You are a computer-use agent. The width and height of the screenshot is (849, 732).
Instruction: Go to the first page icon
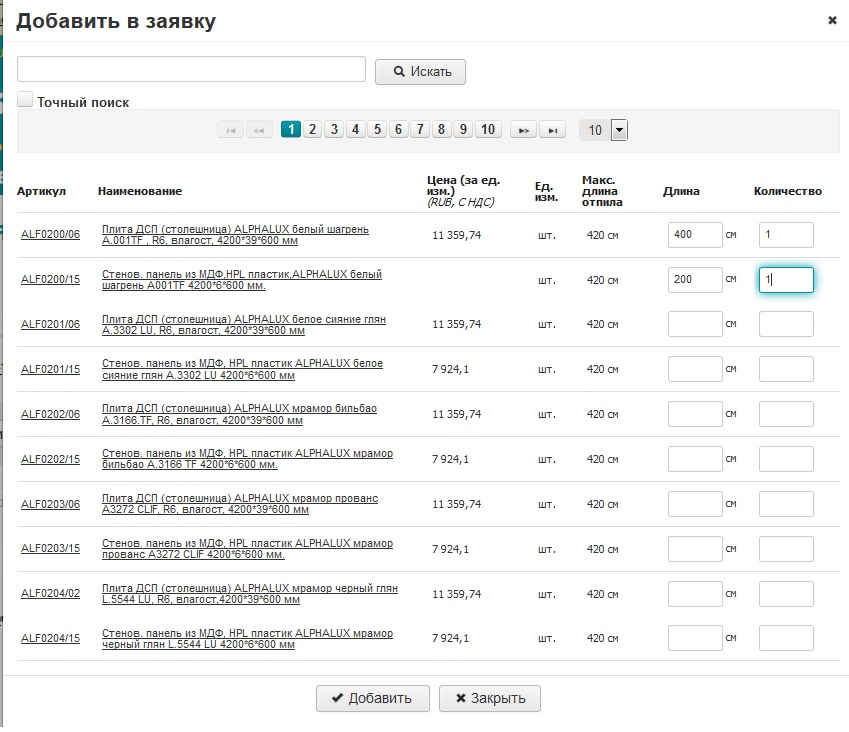tap(231, 130)
